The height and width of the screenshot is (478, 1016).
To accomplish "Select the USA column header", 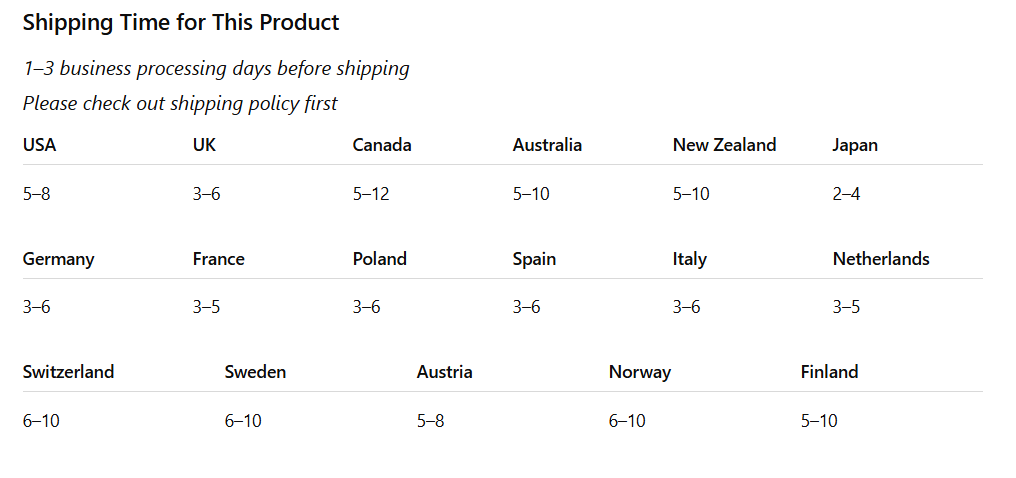I will 40,145.
